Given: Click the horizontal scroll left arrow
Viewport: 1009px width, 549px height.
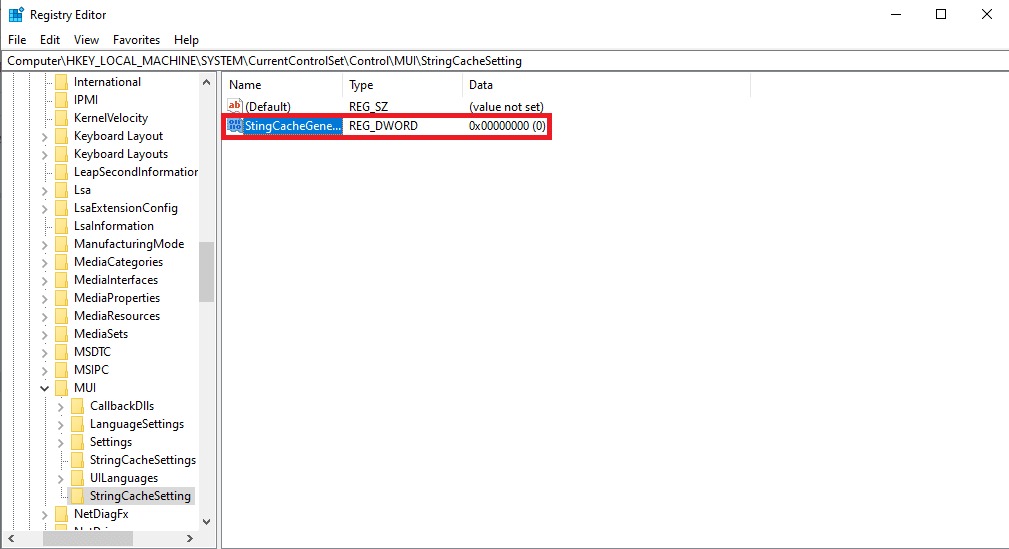Looking at the screenshot, I should [x=11, y=538].
